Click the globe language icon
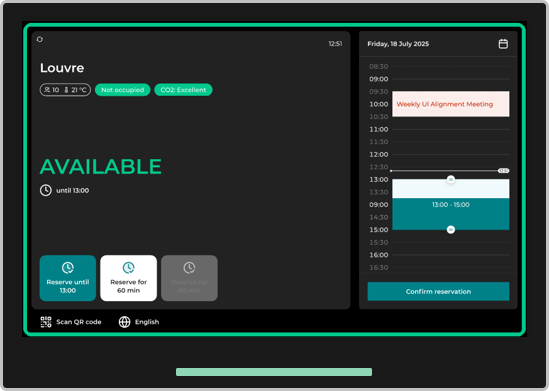549x391 pixels. pyautogui.click(x=124, y=322)
